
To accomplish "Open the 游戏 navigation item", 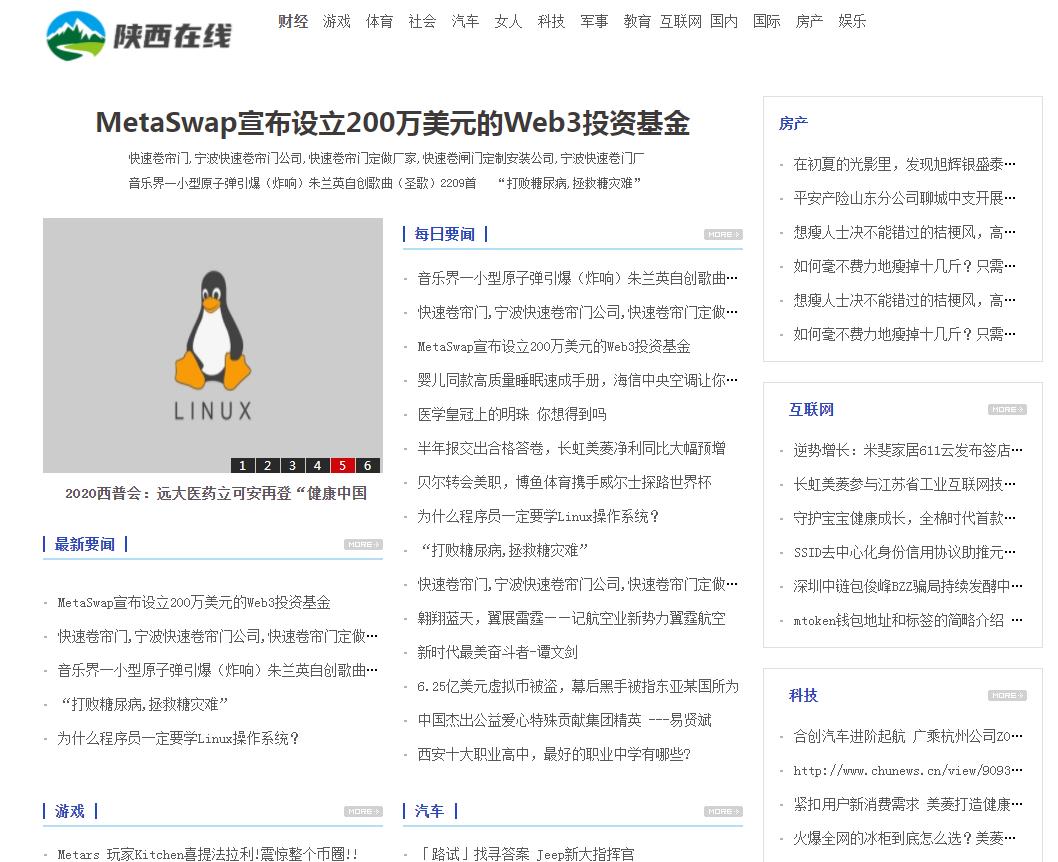I will [337, 22].
